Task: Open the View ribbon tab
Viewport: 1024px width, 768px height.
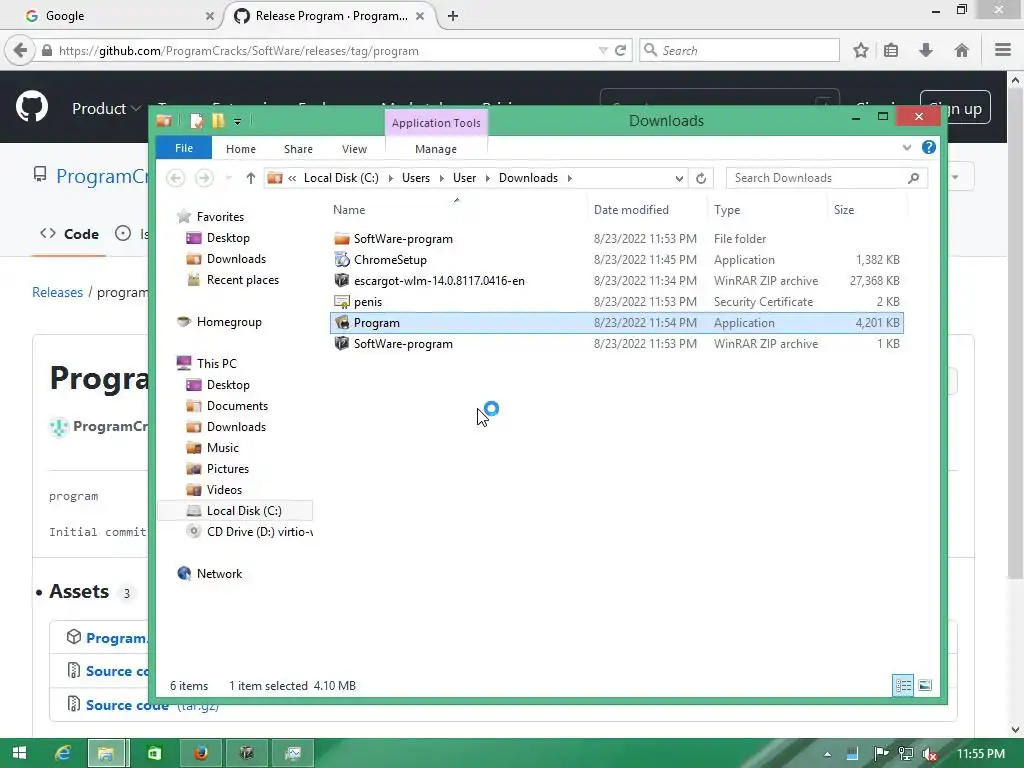Action: point(355,149)
